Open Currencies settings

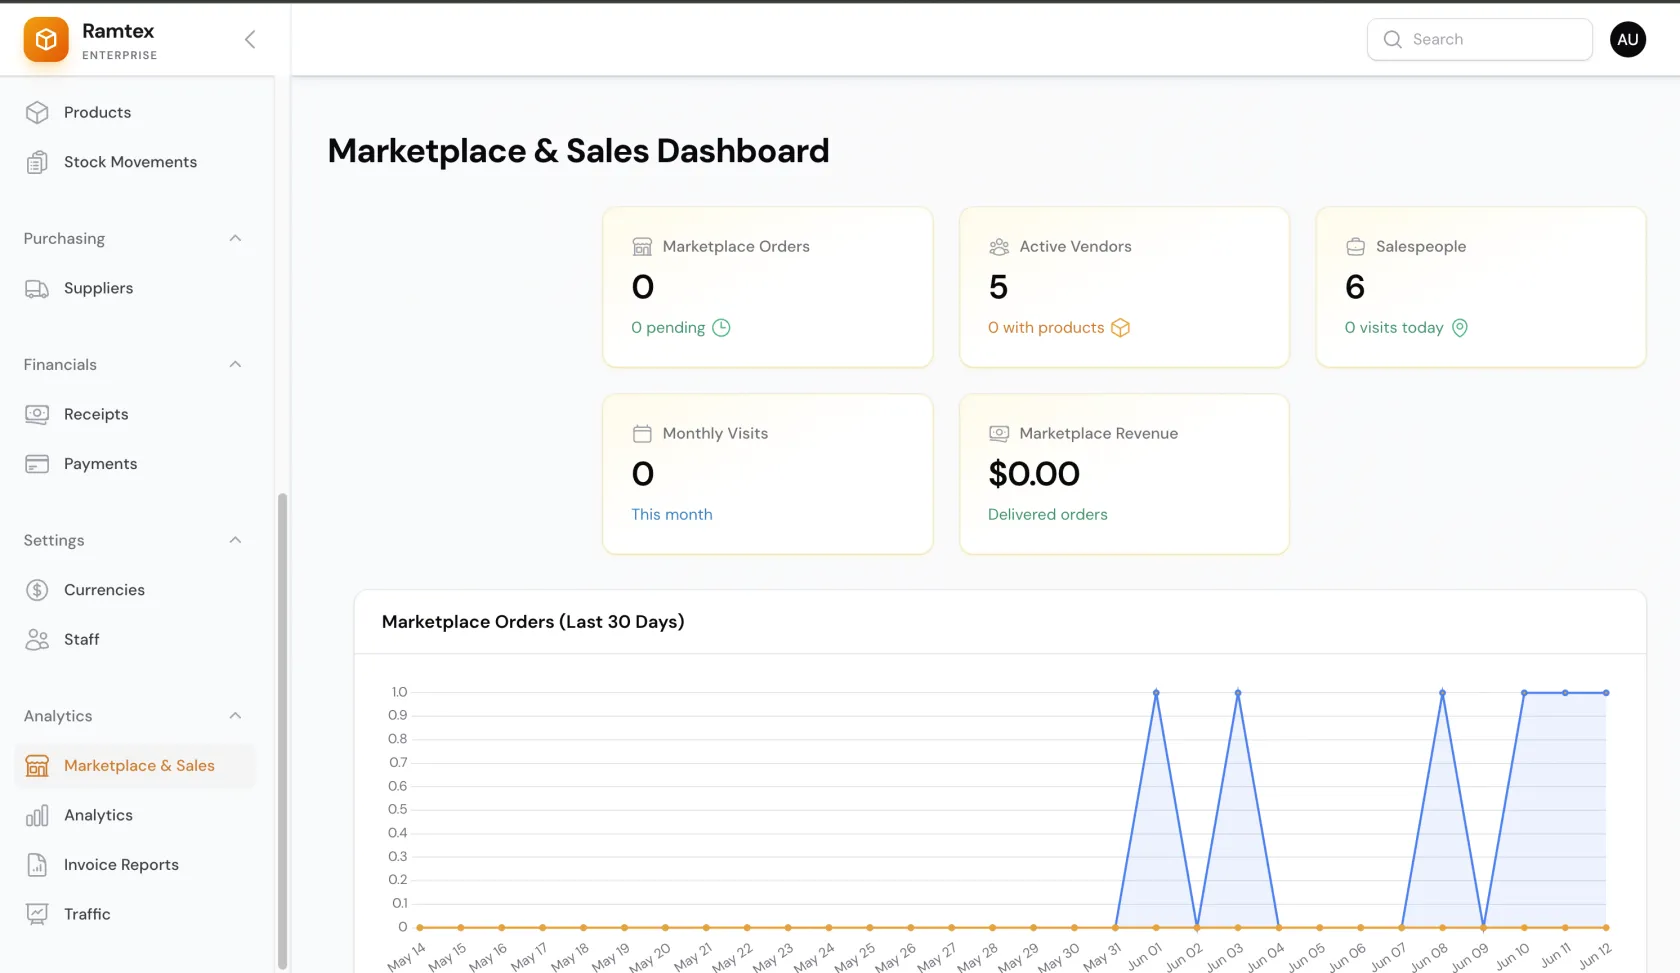[135, 590]
